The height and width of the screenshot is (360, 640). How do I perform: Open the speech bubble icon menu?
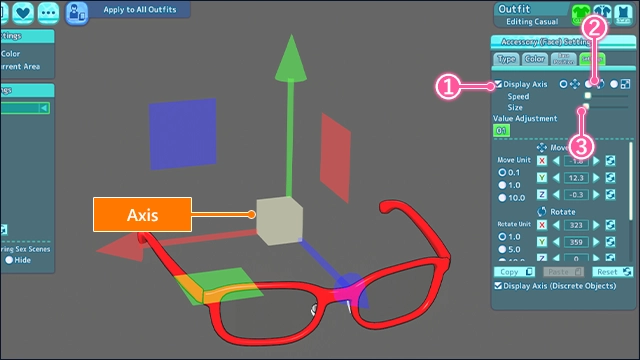(x=48, y=12)
